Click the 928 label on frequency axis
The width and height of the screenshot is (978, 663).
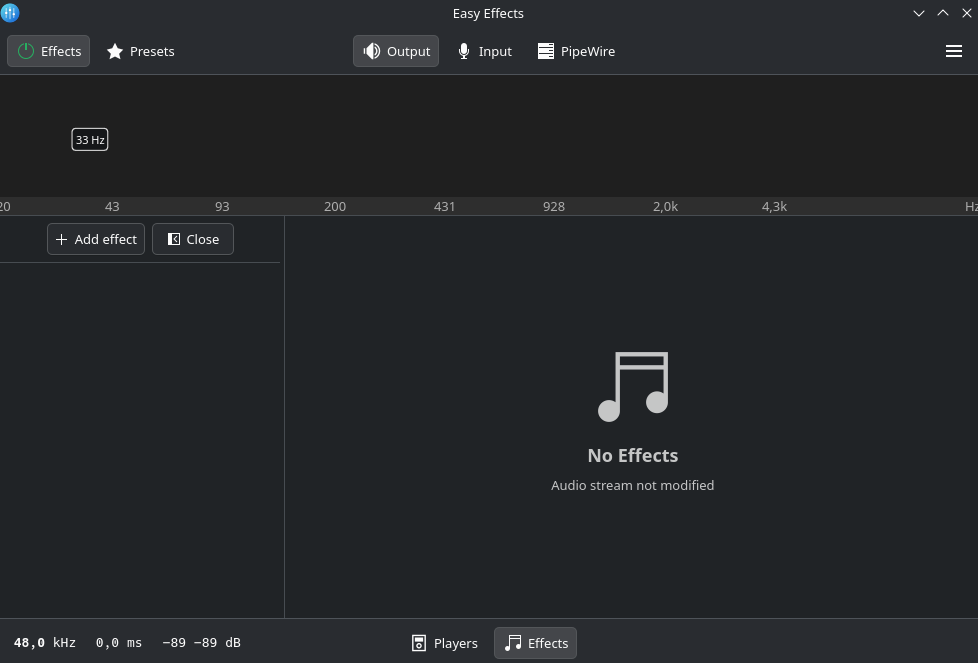[x=553, y=206]
